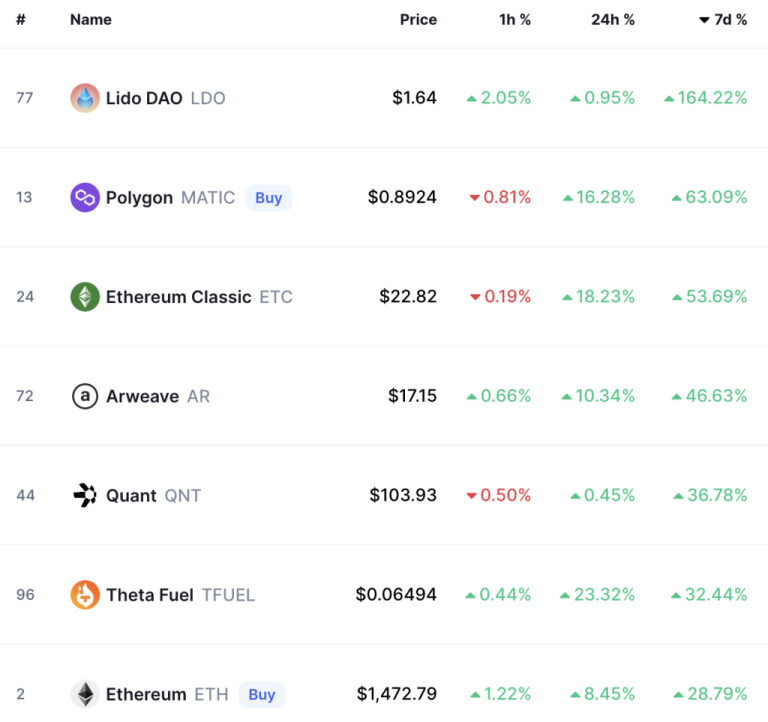The width and height of the screenshot is (768, 722).
Task: Sort table by 24h % column header
Action: click(x=612, y=20)
